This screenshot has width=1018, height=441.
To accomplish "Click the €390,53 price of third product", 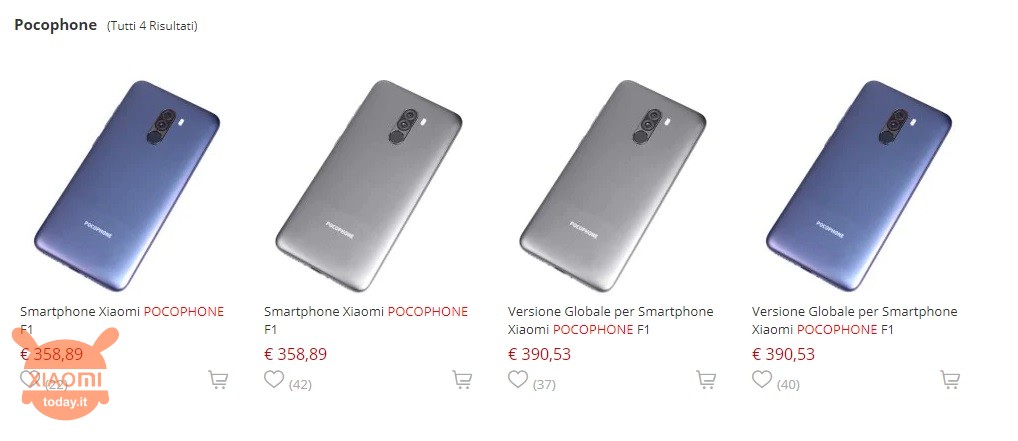I will [x=539, y=354].
